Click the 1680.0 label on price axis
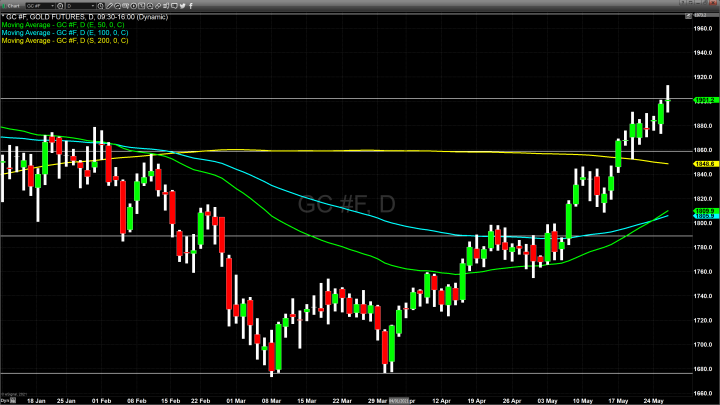This screenshot has height=405, width=720. [x=703, y=369]
